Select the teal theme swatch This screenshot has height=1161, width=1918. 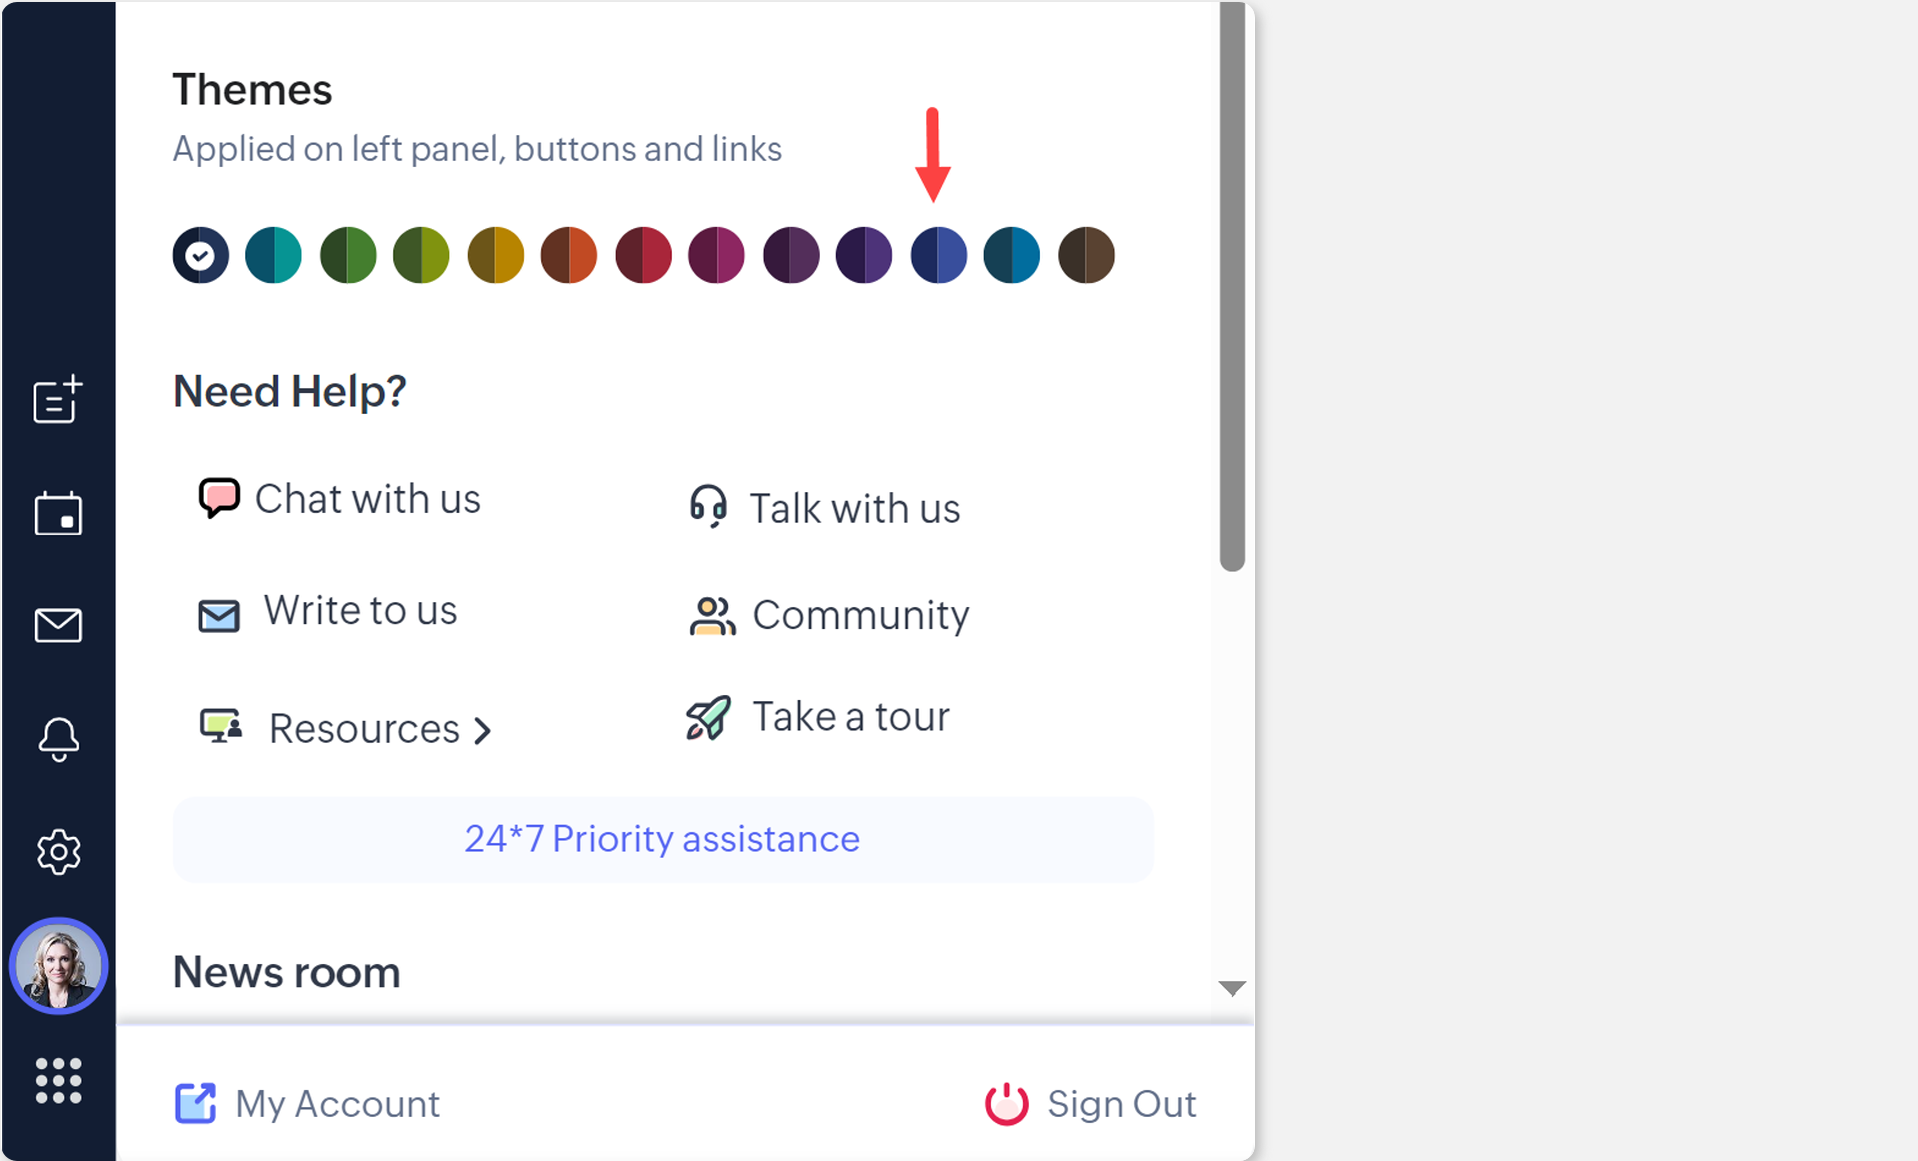coord(273,255)
